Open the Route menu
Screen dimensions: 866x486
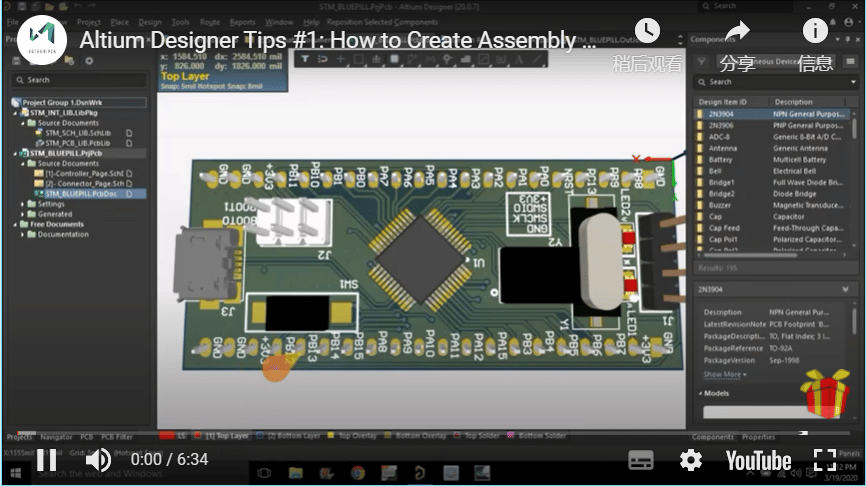210,22
